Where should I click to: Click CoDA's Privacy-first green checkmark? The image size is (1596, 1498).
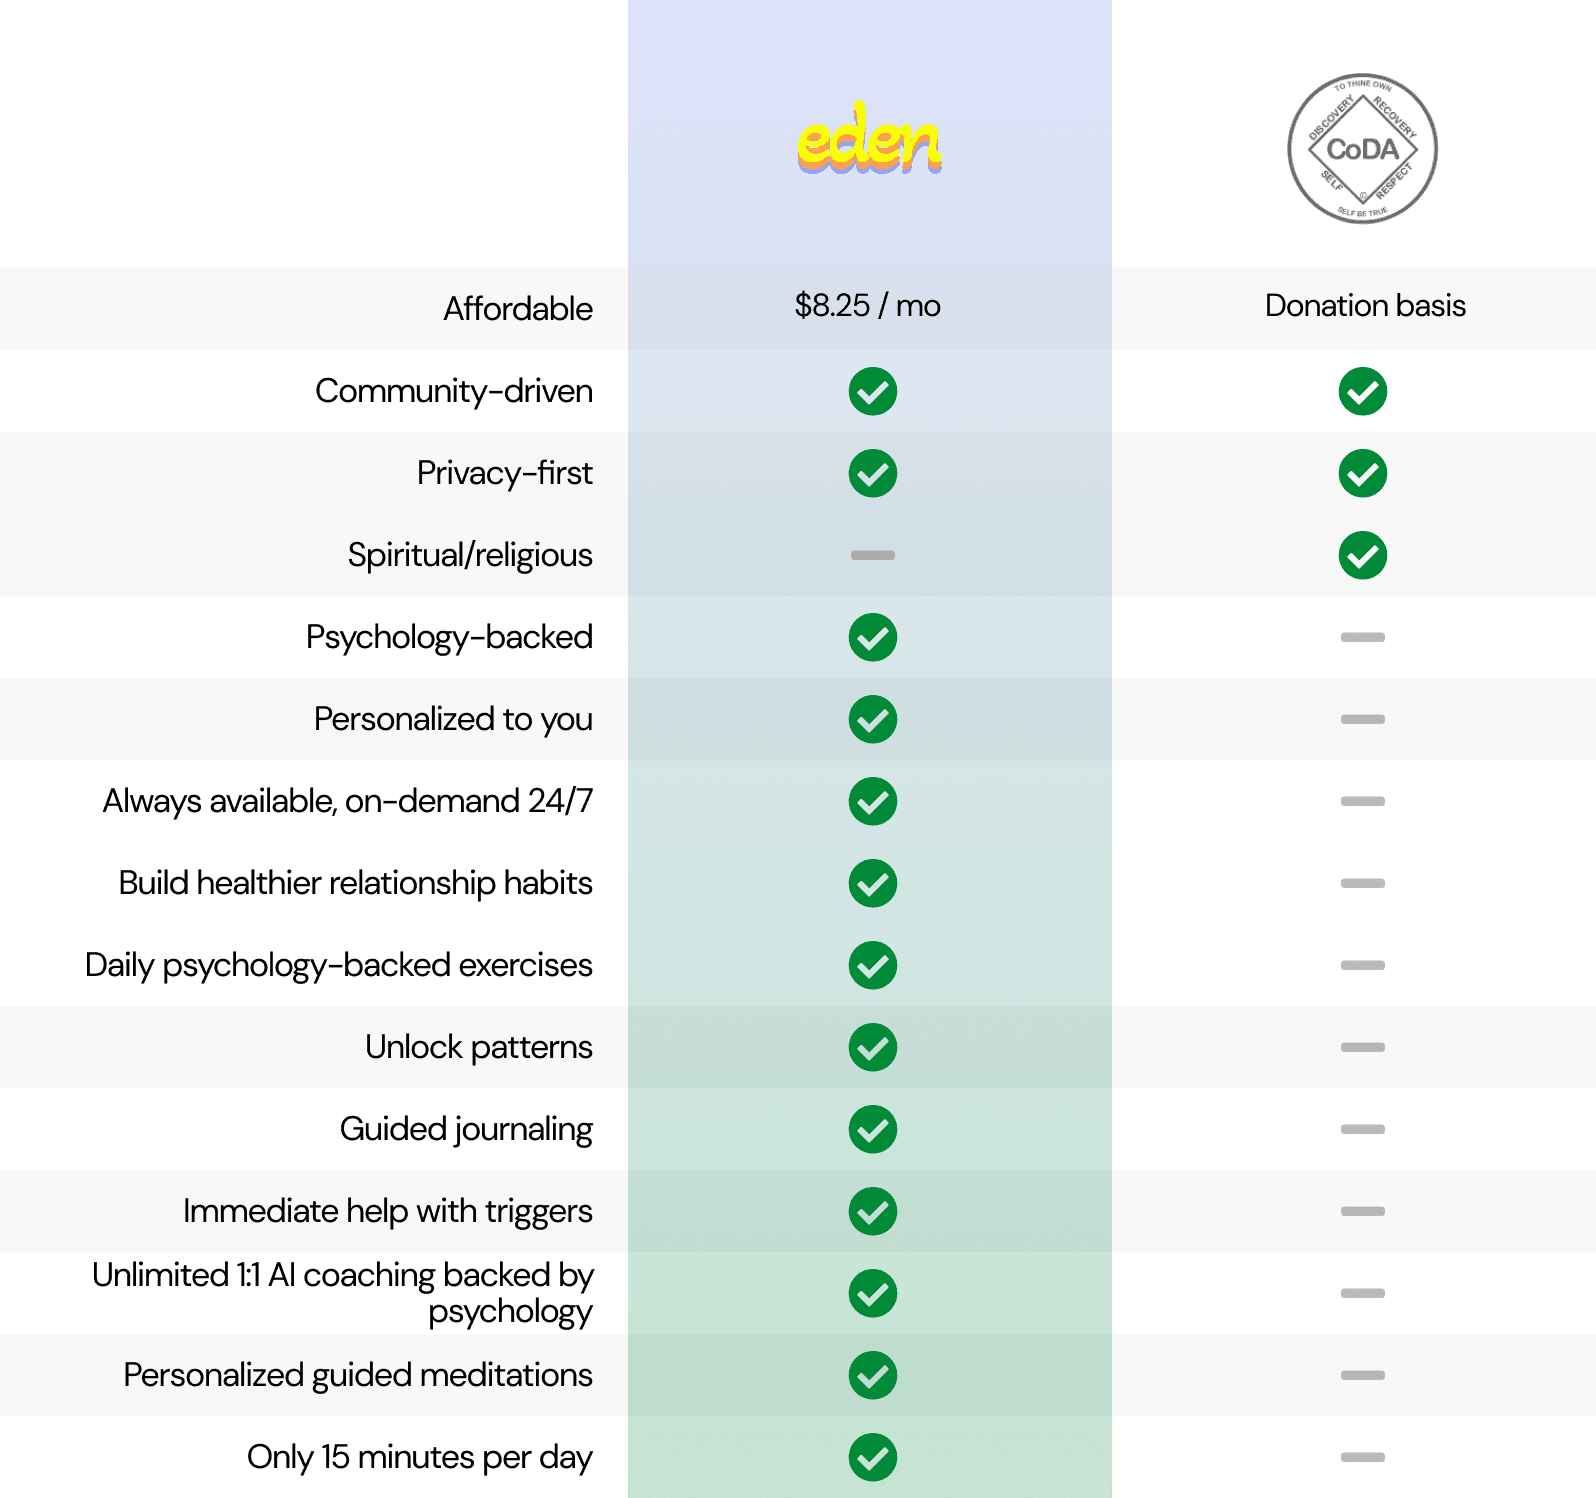point(1362,473)
